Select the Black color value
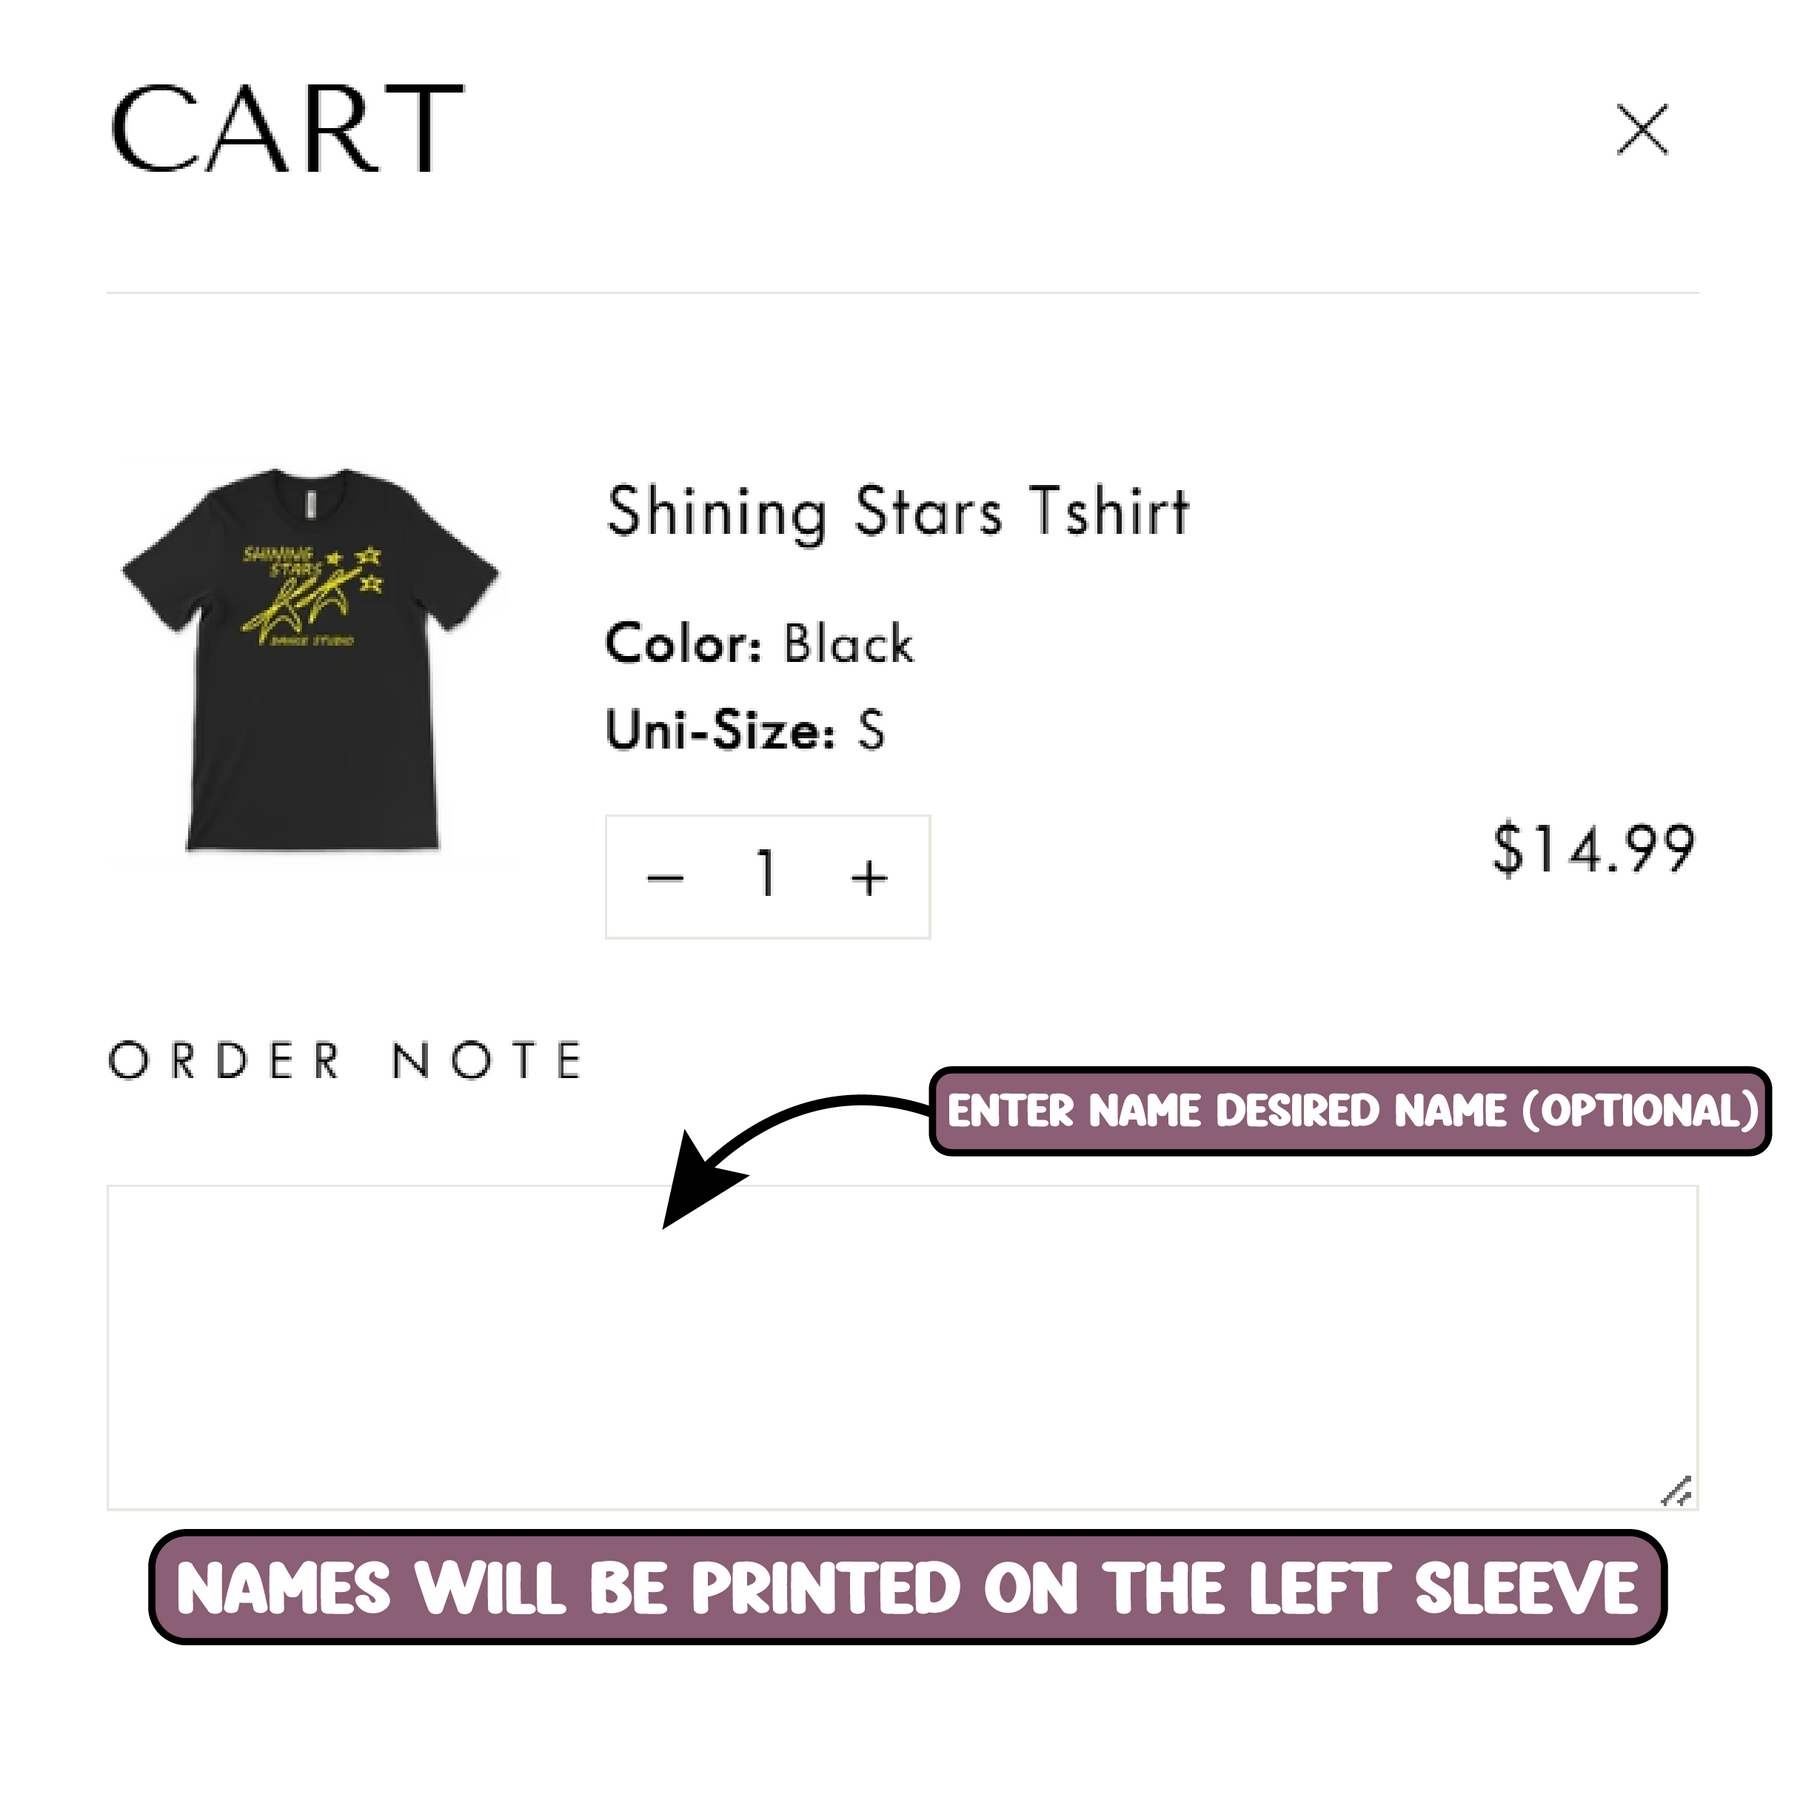This screenshot has height=1800, width=1800. (848, 644)
